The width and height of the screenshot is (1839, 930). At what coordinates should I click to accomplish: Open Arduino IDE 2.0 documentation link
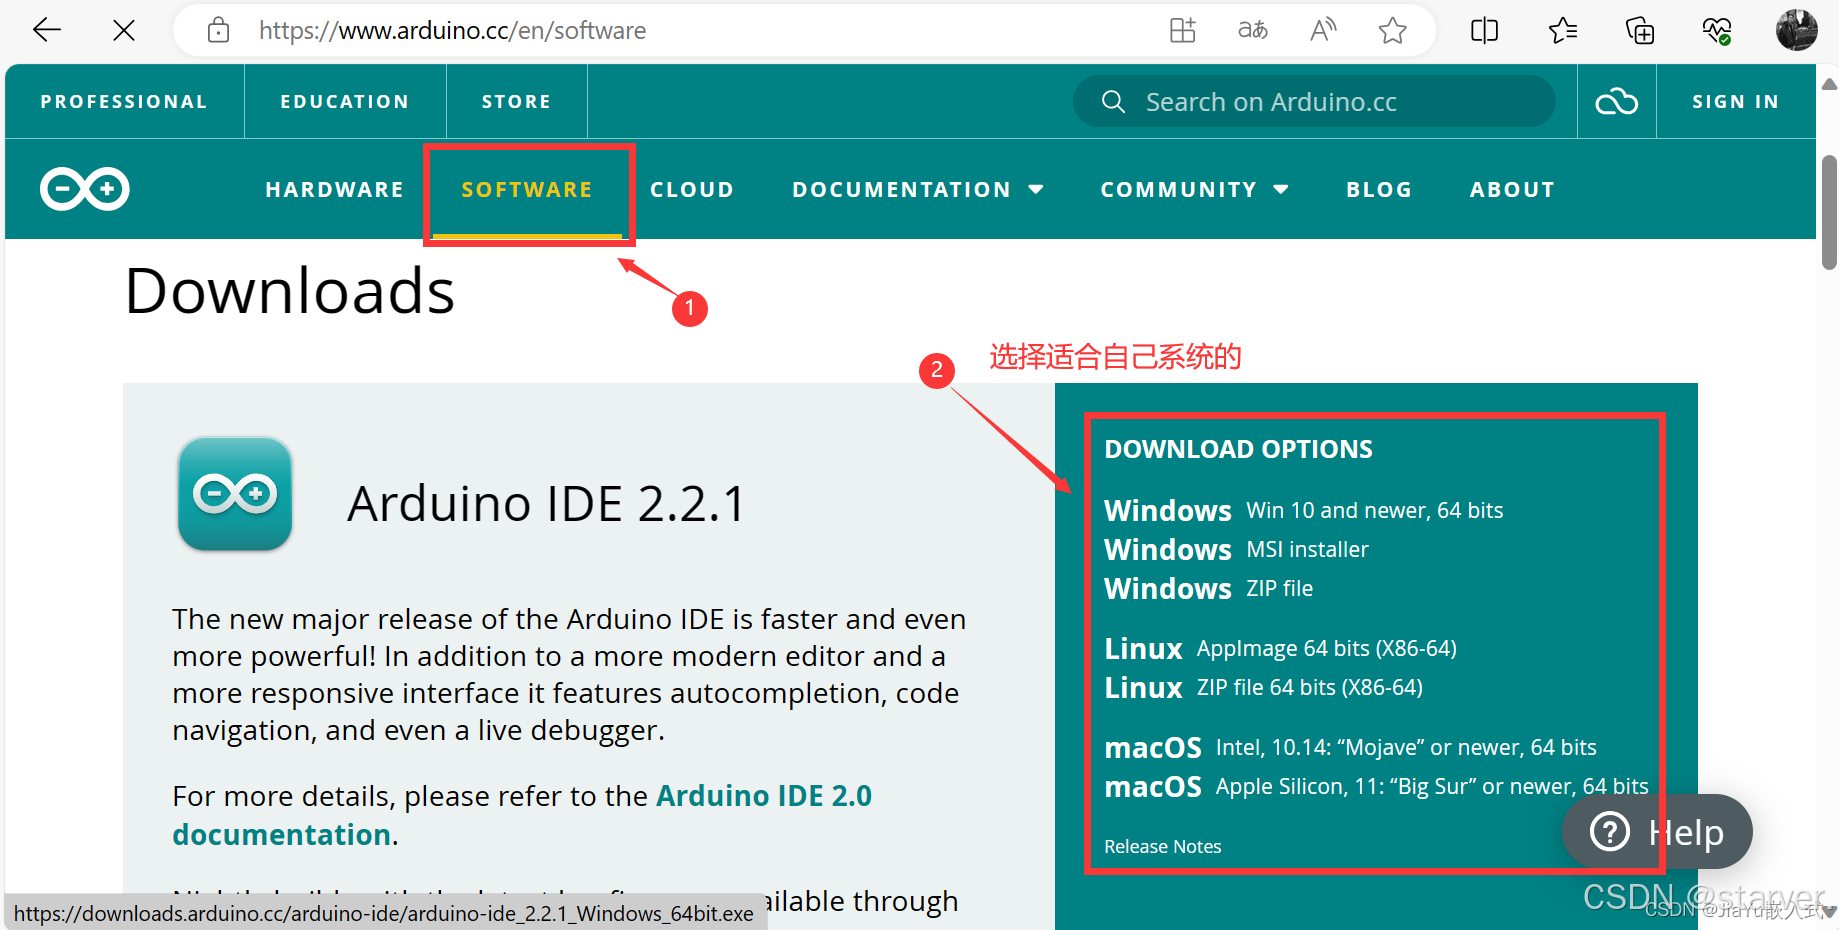522,815
